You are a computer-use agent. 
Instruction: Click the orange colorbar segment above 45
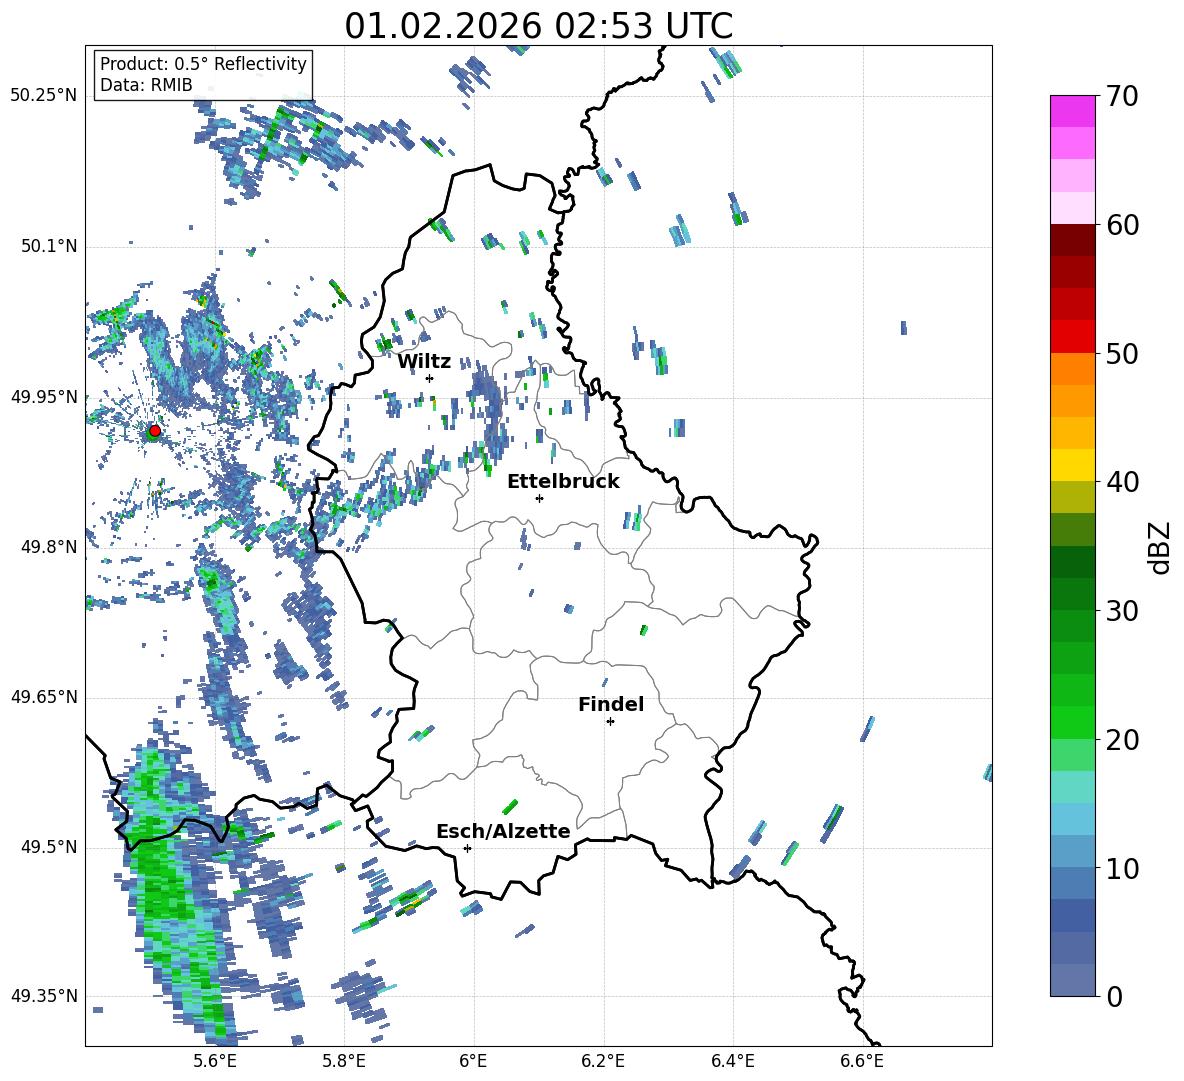tap(1072, 401)
